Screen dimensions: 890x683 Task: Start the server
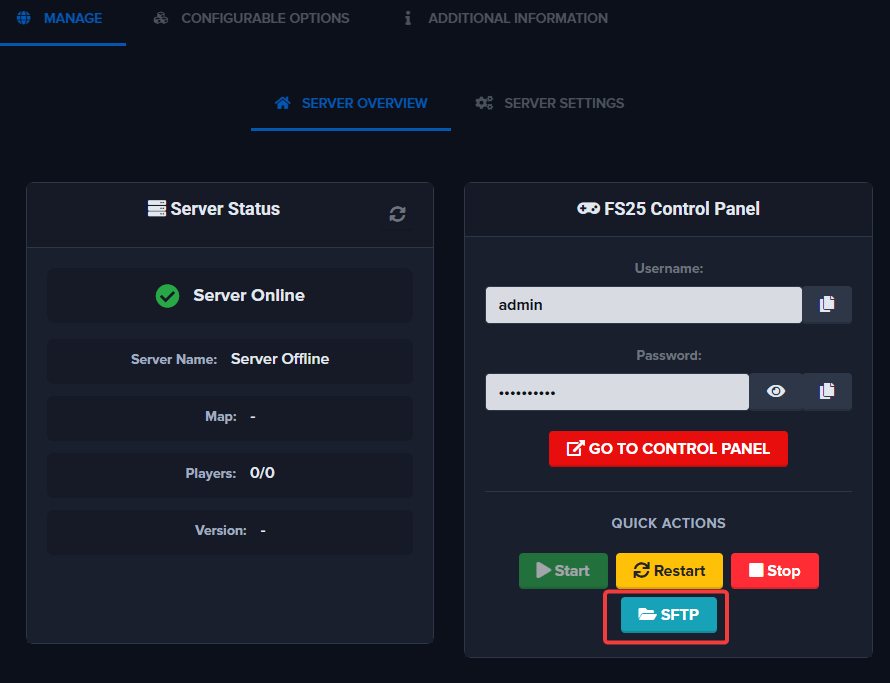(563, 571)
